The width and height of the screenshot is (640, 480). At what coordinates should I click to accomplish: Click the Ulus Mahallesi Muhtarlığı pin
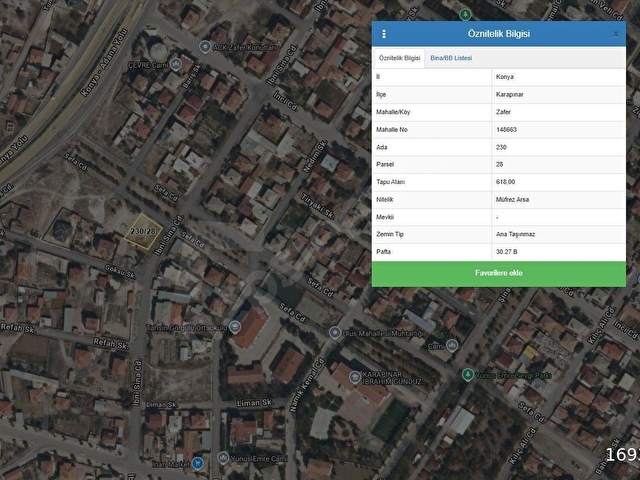pyautogui.click(x=335, y=333)
